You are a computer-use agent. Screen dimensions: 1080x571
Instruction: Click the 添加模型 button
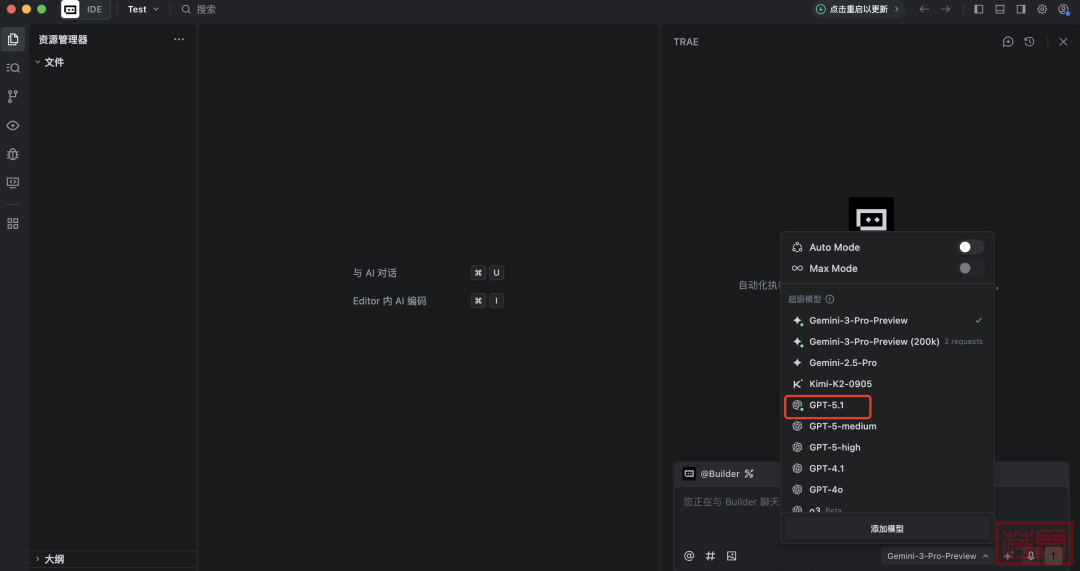tap(887, 529)
